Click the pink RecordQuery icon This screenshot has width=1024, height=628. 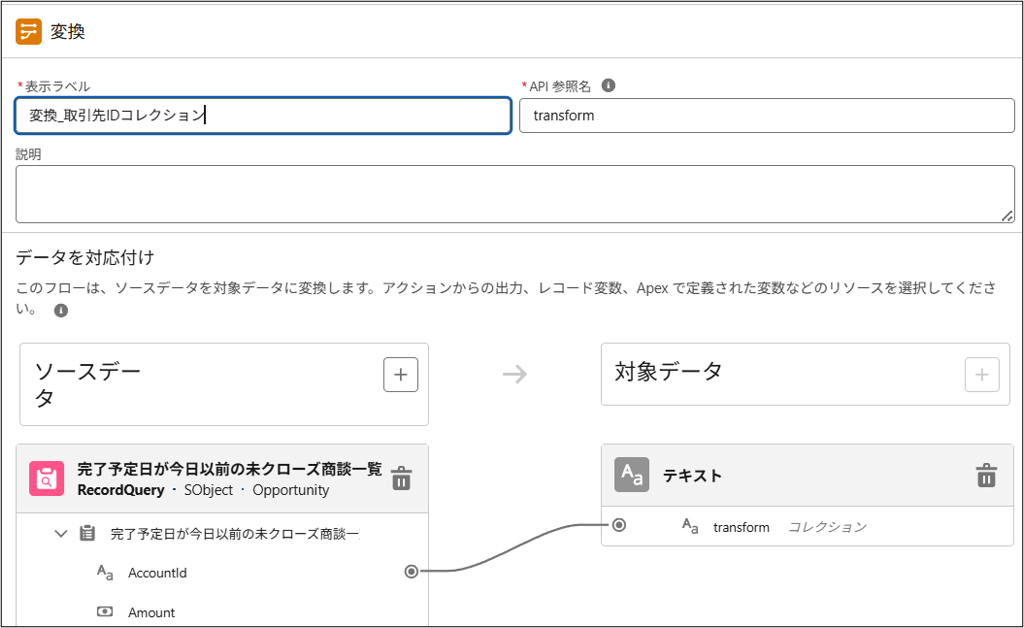pyautogui.click(x=46, y=479)
